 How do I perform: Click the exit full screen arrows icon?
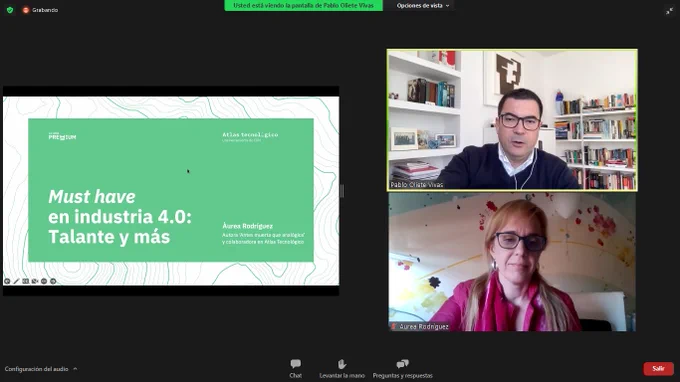coord(669,11)
